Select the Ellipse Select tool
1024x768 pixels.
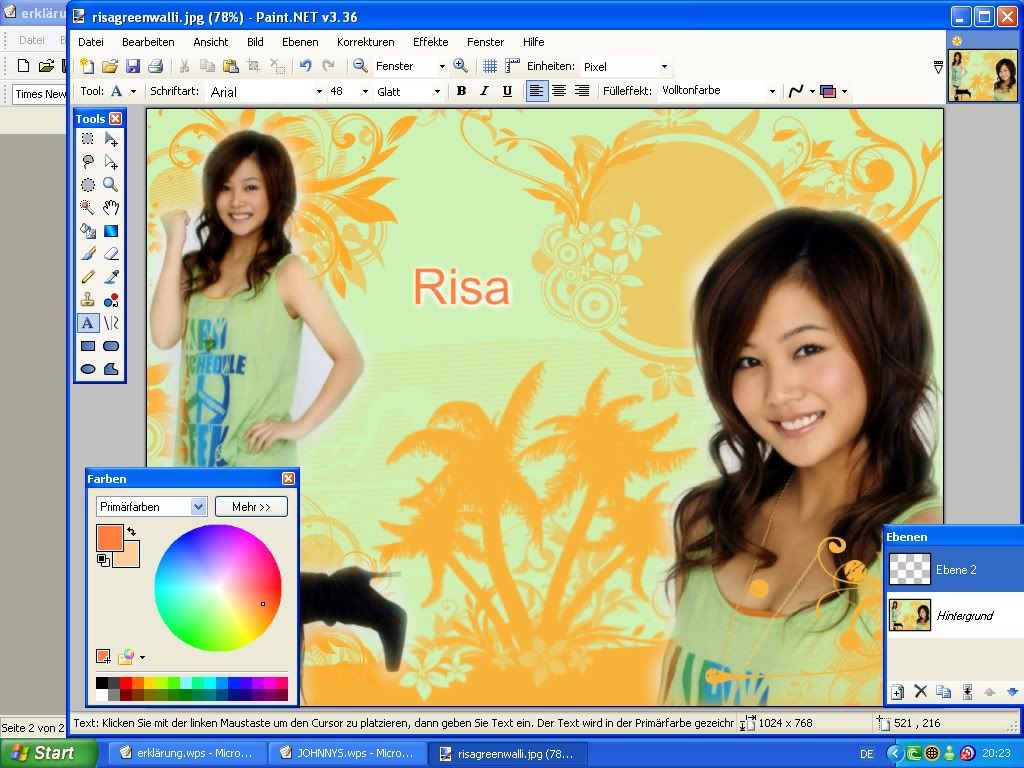[88, 185]
